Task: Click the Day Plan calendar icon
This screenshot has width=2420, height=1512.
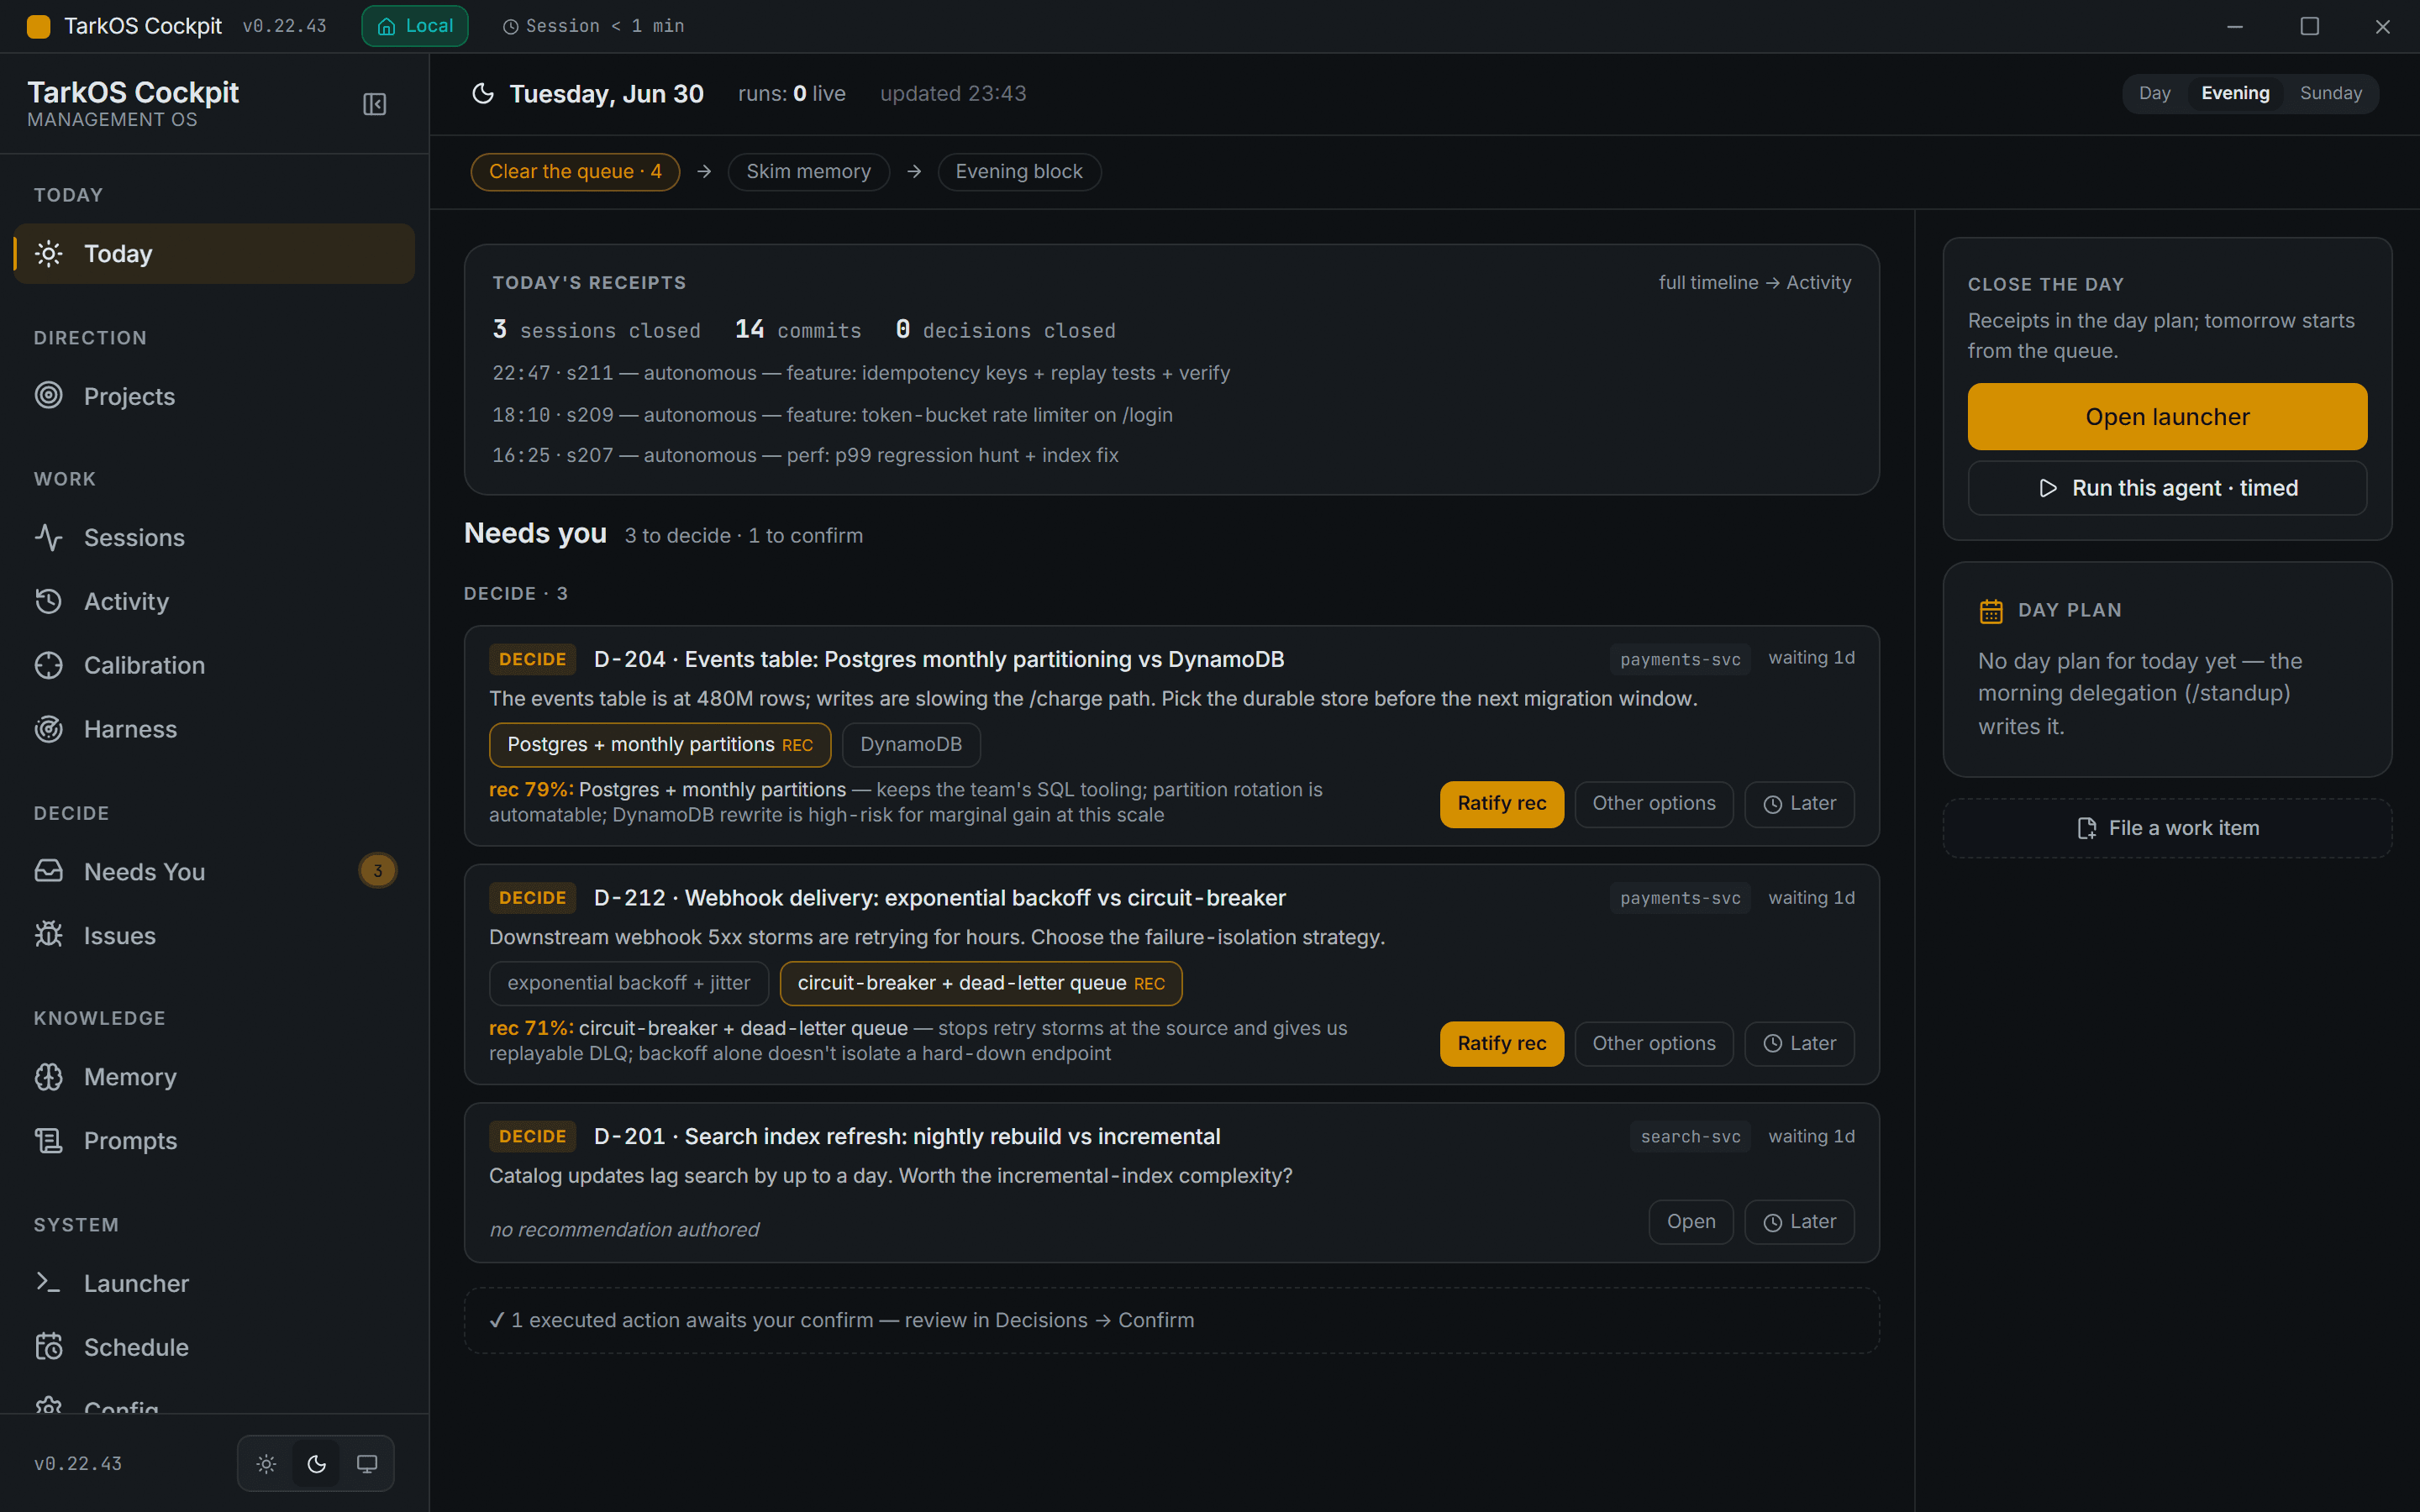Action: pos(1991,611)
